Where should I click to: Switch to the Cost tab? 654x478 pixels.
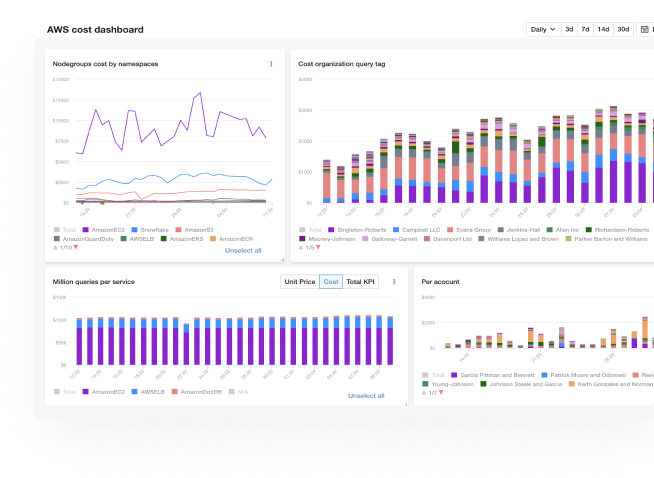click(331, 282)
